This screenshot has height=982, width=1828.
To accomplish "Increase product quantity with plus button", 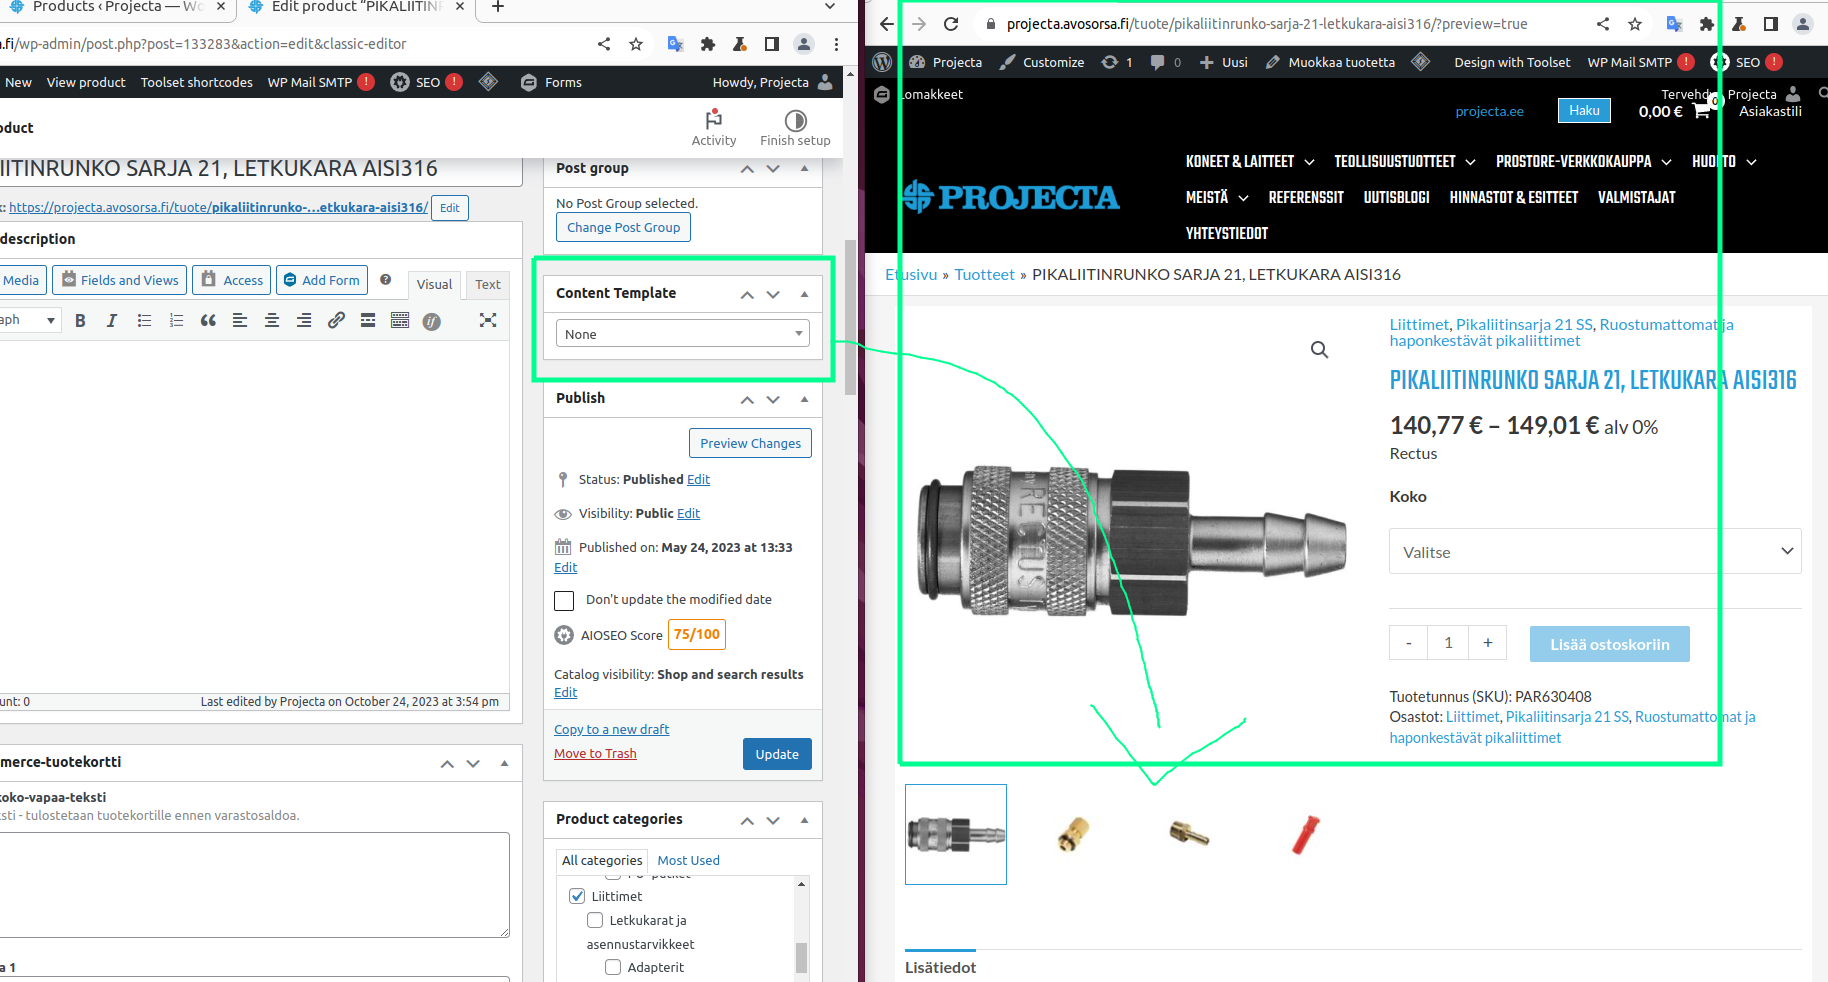I will (x=1488, y=643).
